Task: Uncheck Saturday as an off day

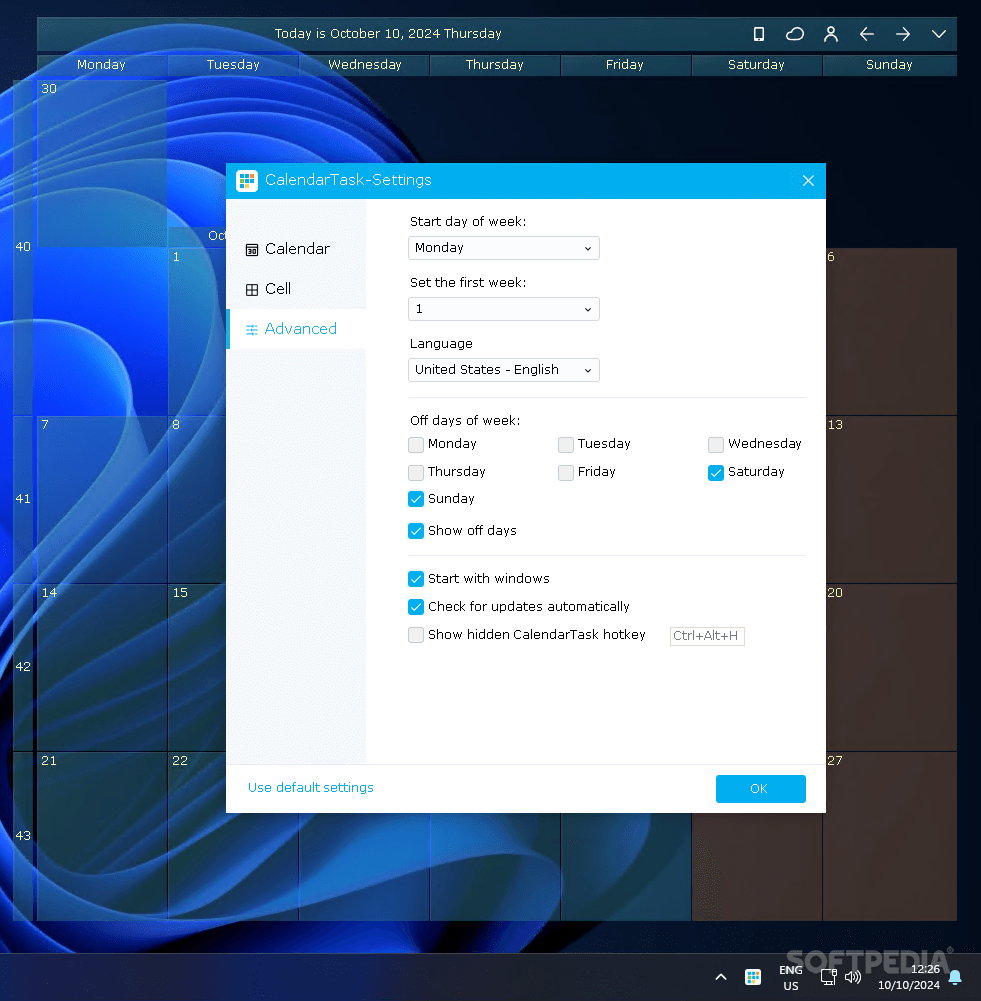Action: 716,472
